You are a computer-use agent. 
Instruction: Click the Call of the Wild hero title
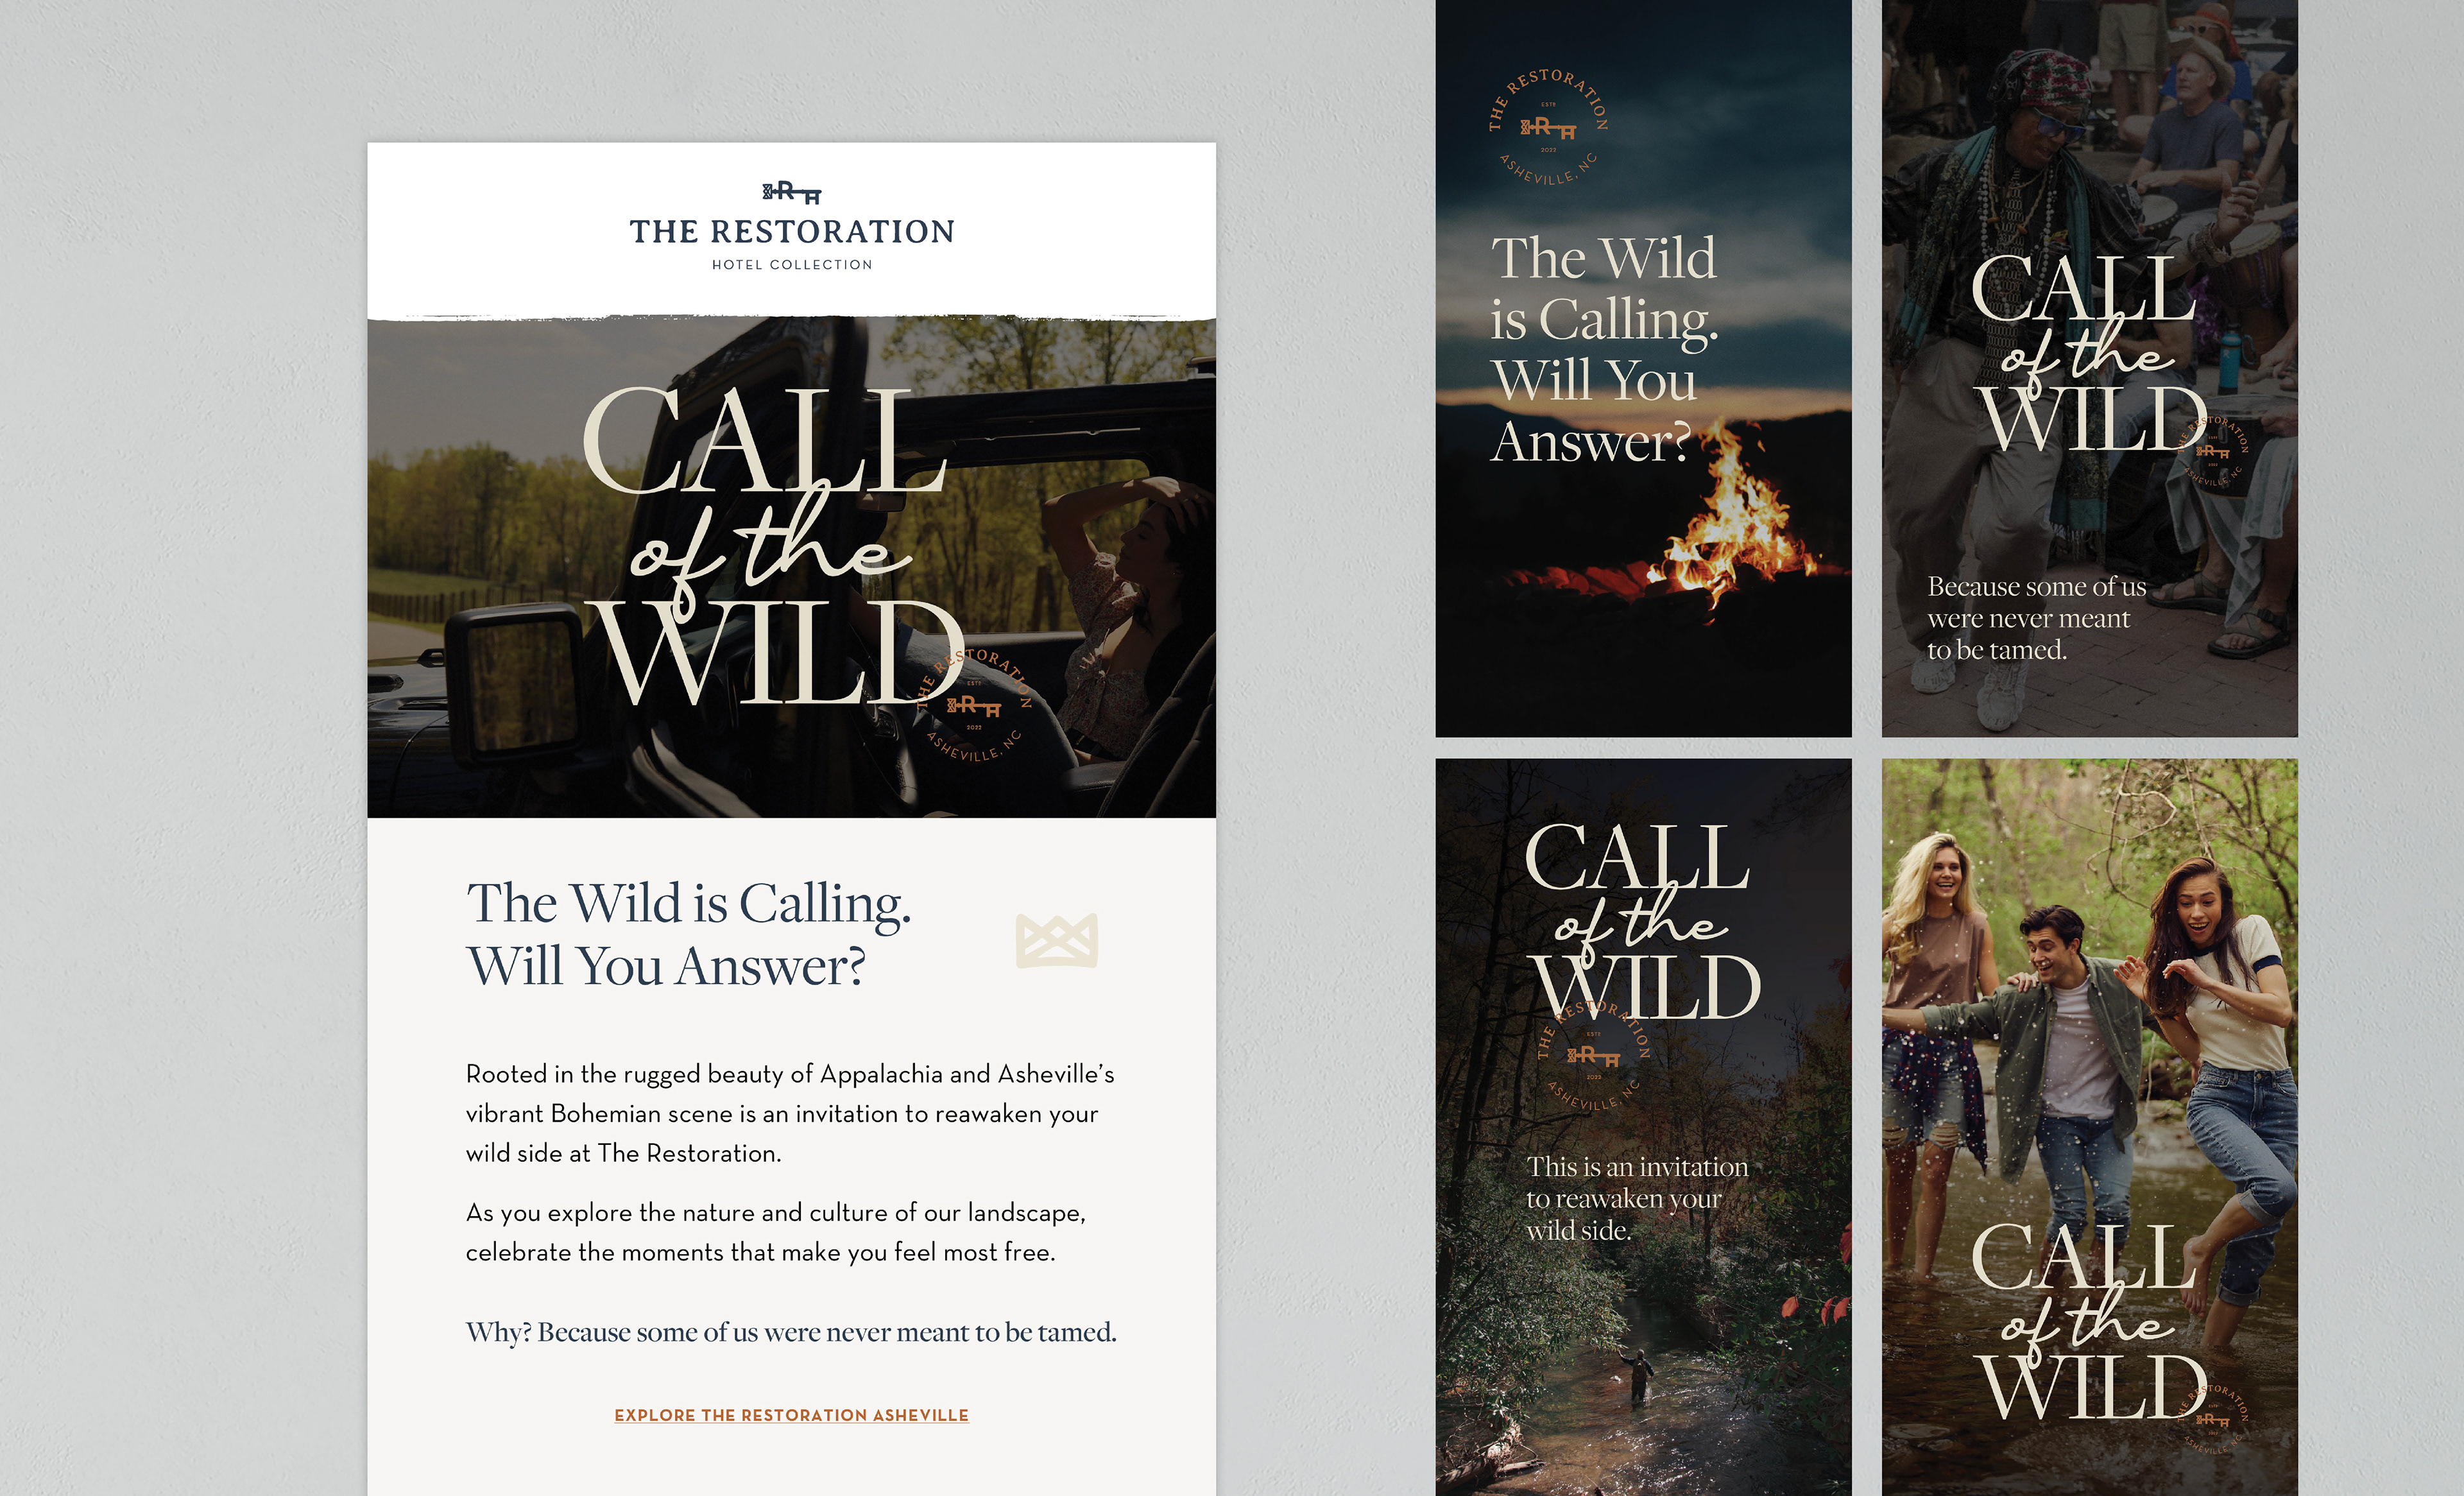tap(772, 545)
